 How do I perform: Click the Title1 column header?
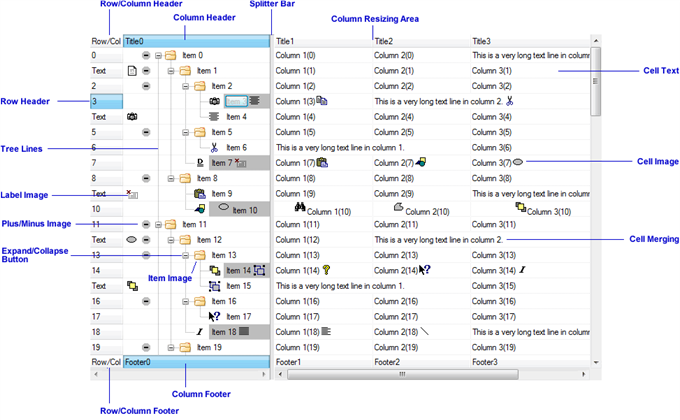(x=323, y=41)
